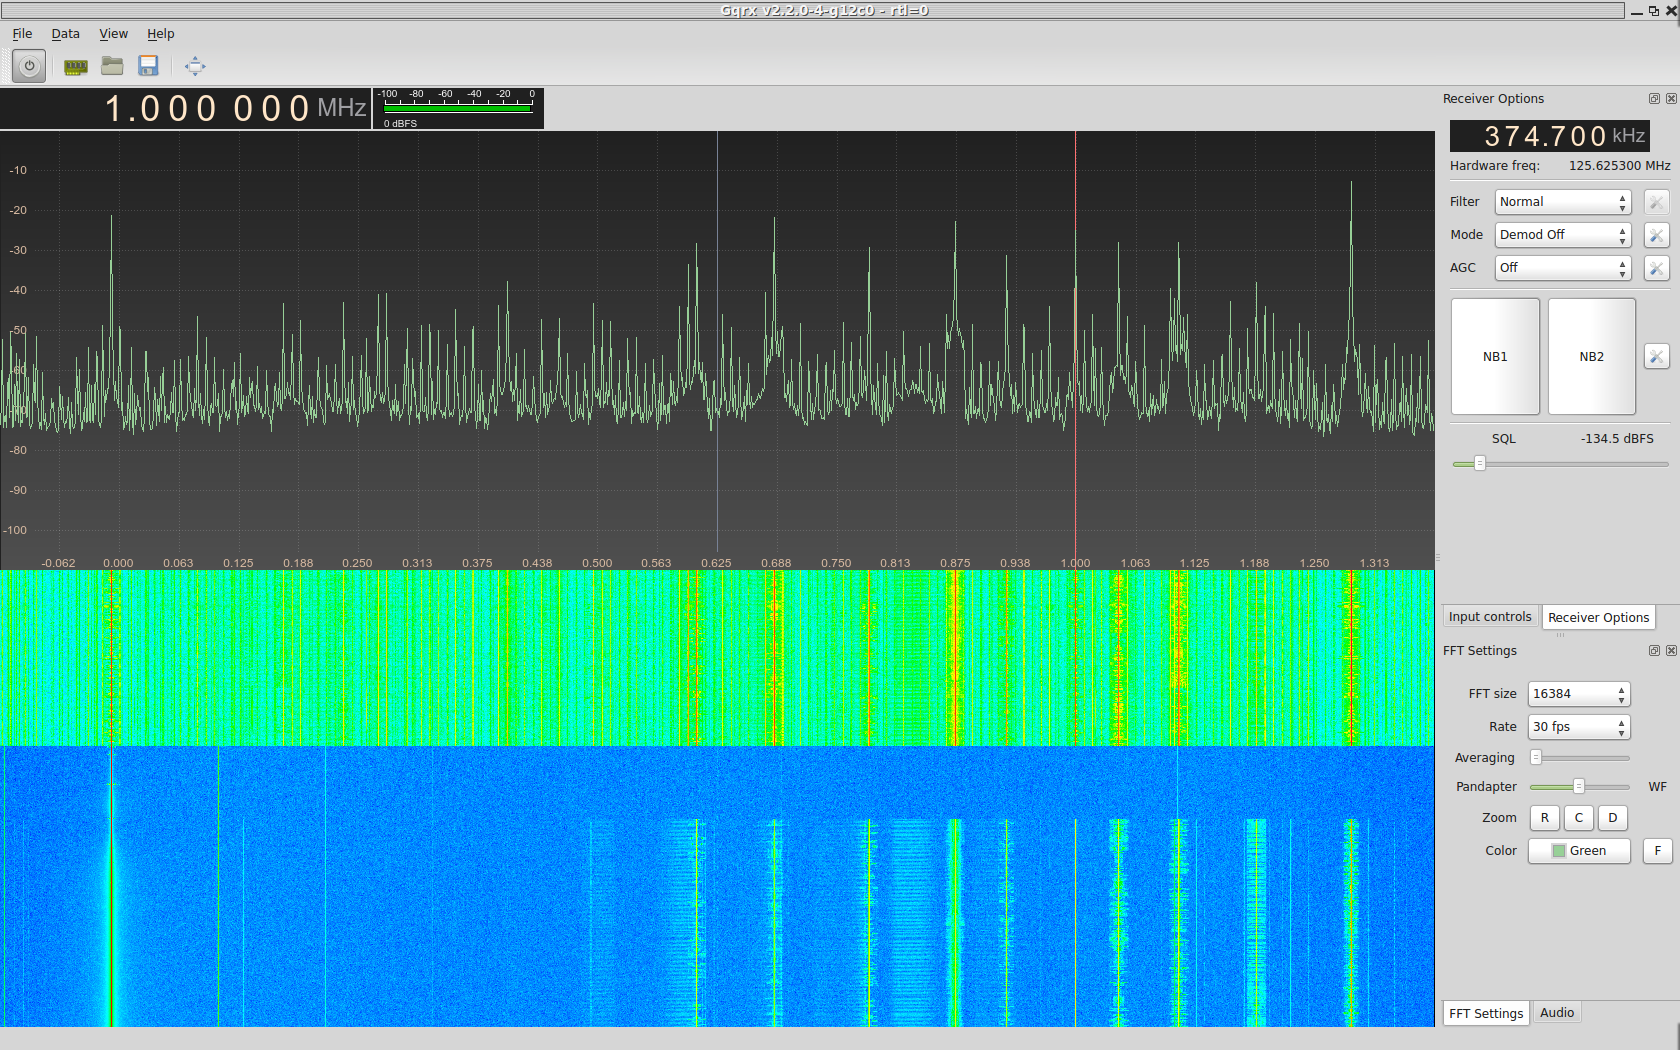
Task: Switch to the Input controls tab
Action: tap(1489, 617)
